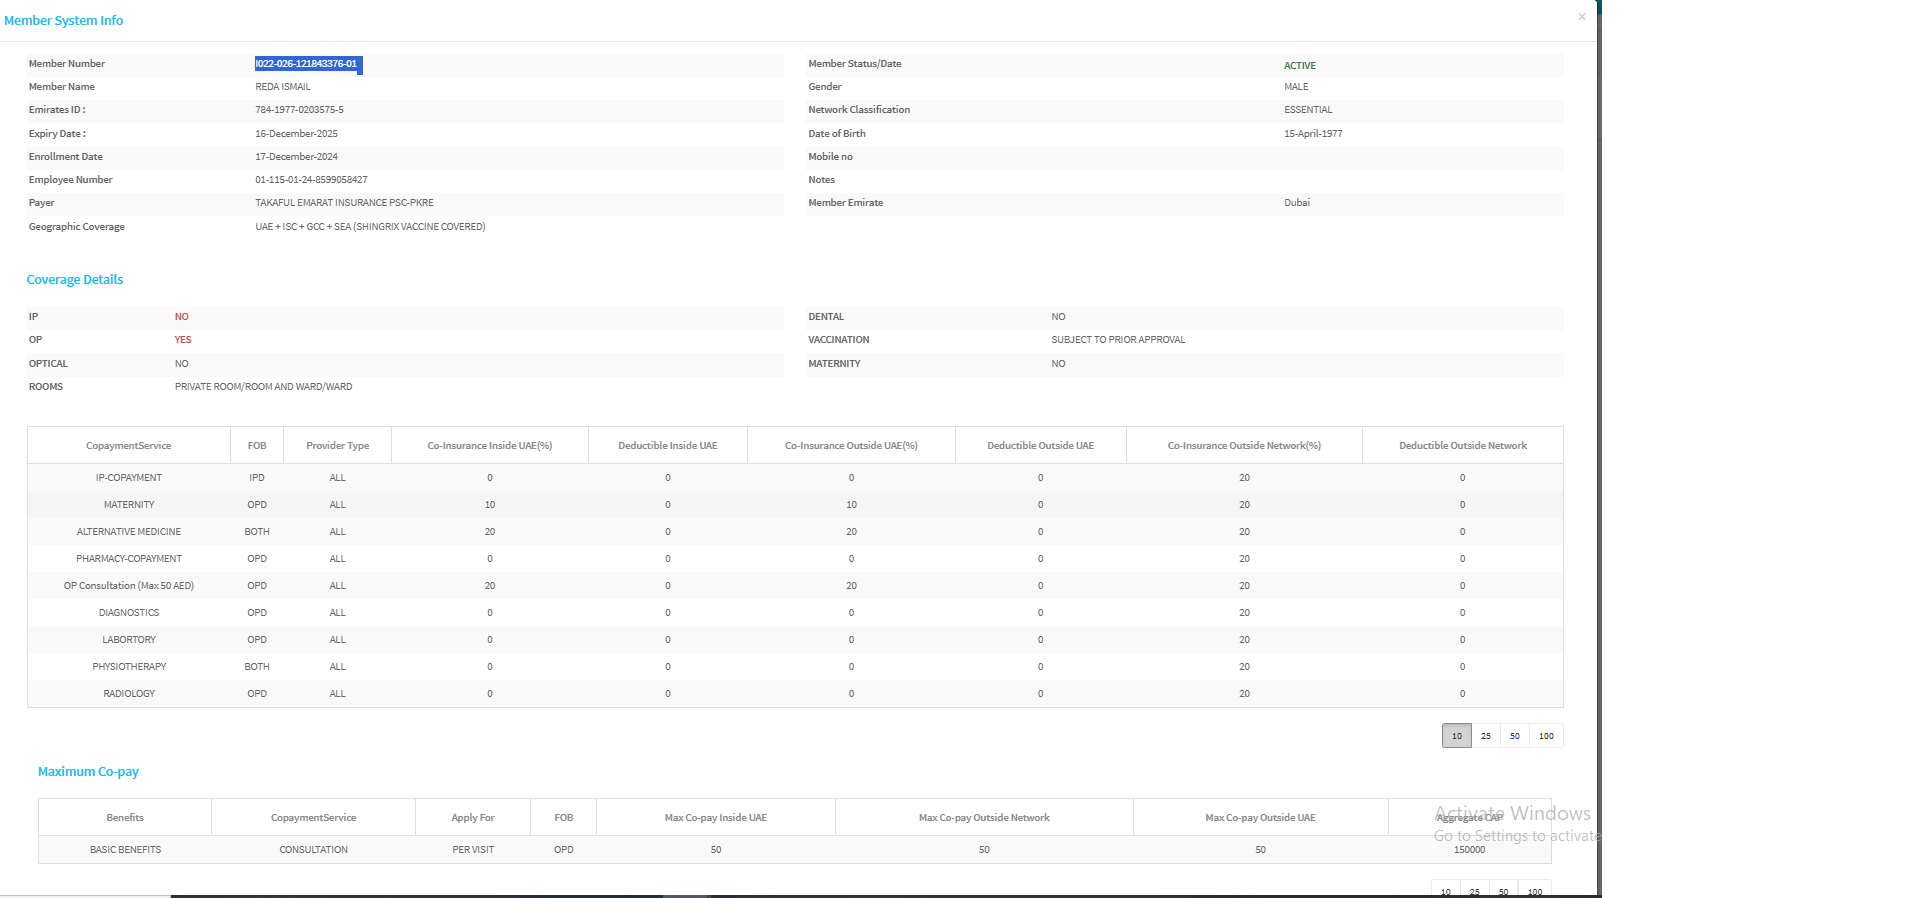Screen dimensions: 1910x898
Task: Click the PRIVATE ROOM/ROOM AND WARD/WARD value
Action: click(x=264, y=387)
